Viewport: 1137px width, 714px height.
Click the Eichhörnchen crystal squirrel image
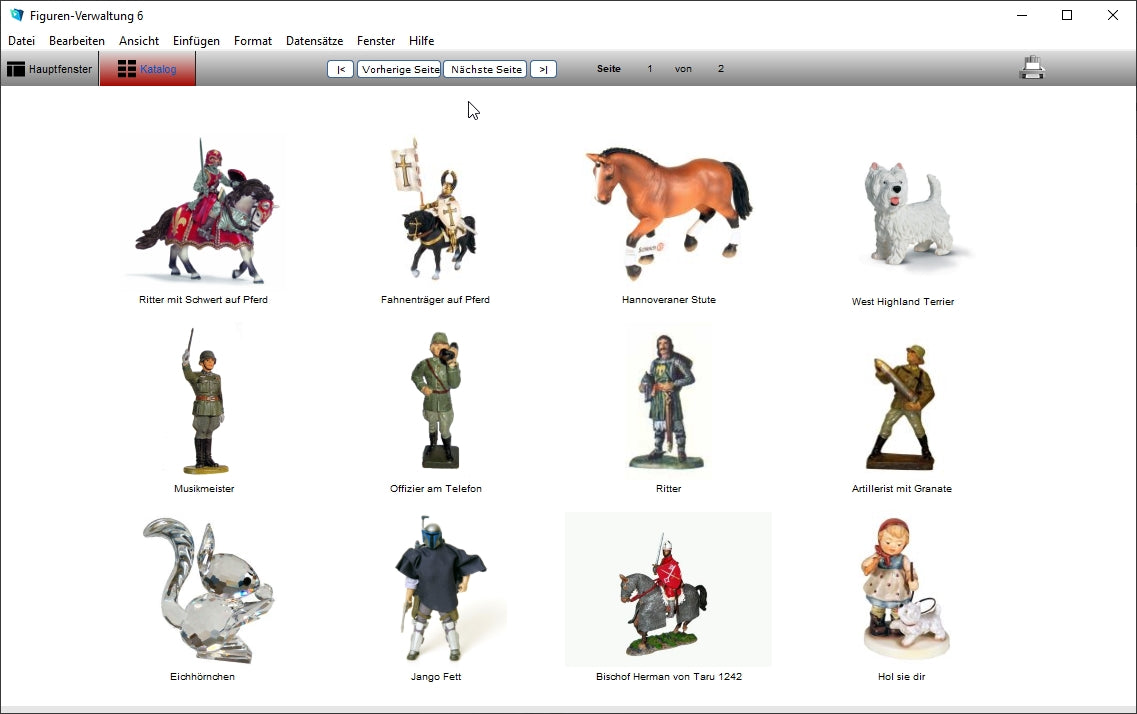[x=203, y=590]
